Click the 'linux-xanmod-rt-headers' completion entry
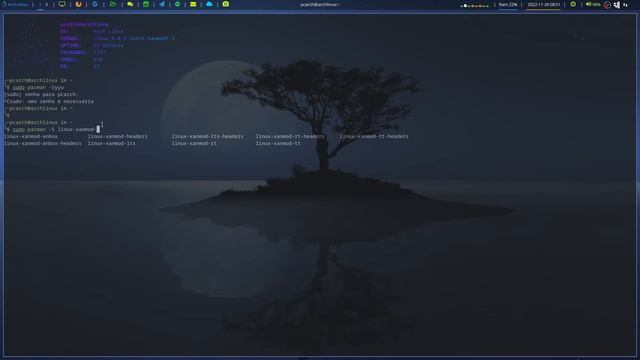The image size is (640, 360). pyautogui.click(x=290, y=136)
